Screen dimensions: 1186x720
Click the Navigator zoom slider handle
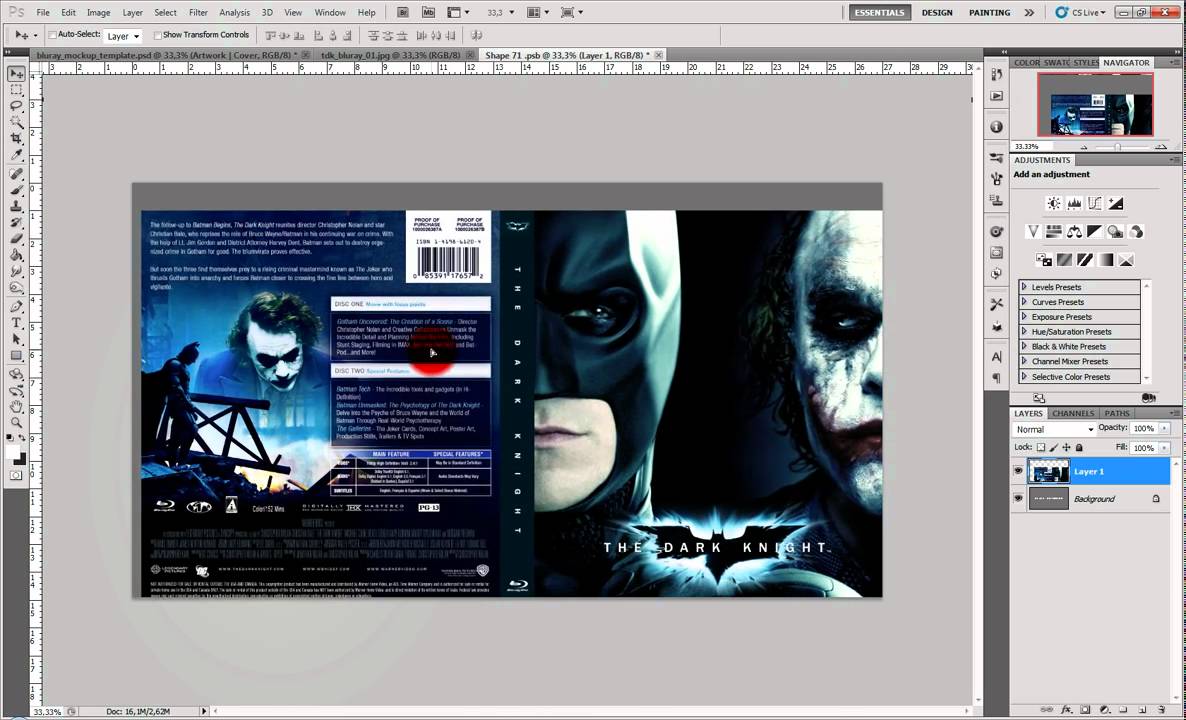coord(1117,147)
